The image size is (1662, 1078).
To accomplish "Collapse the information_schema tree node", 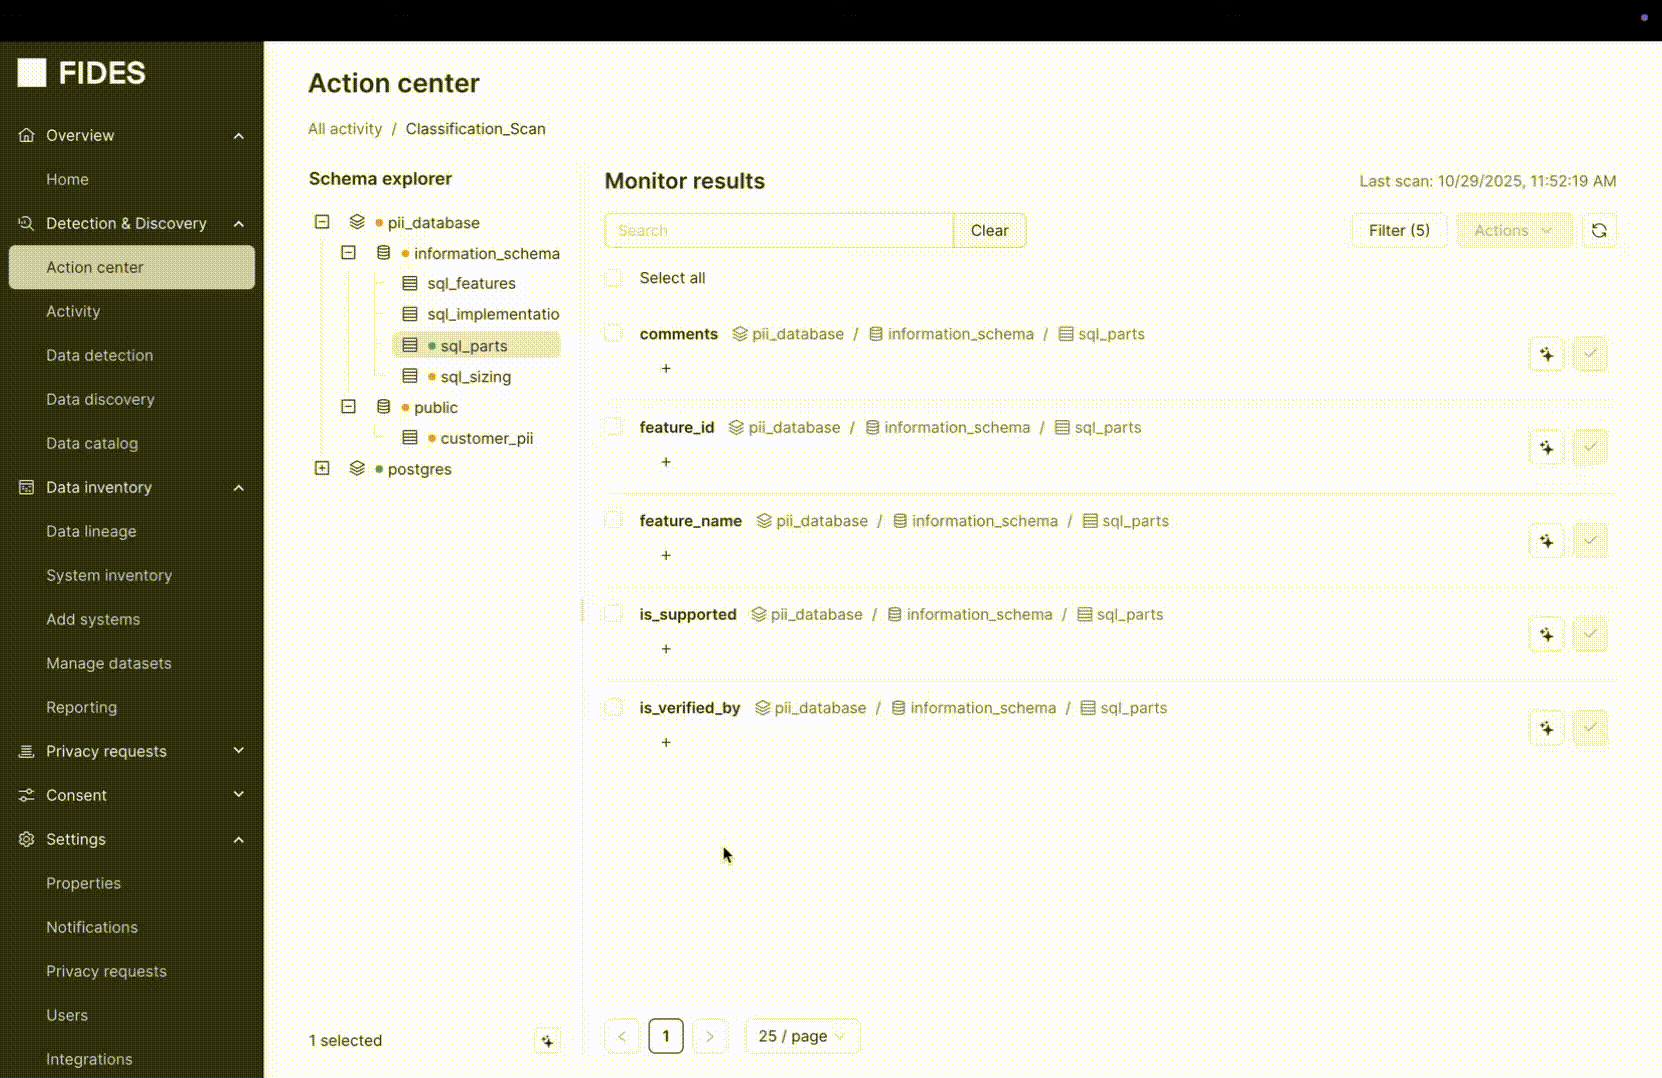I will point(348,253).
